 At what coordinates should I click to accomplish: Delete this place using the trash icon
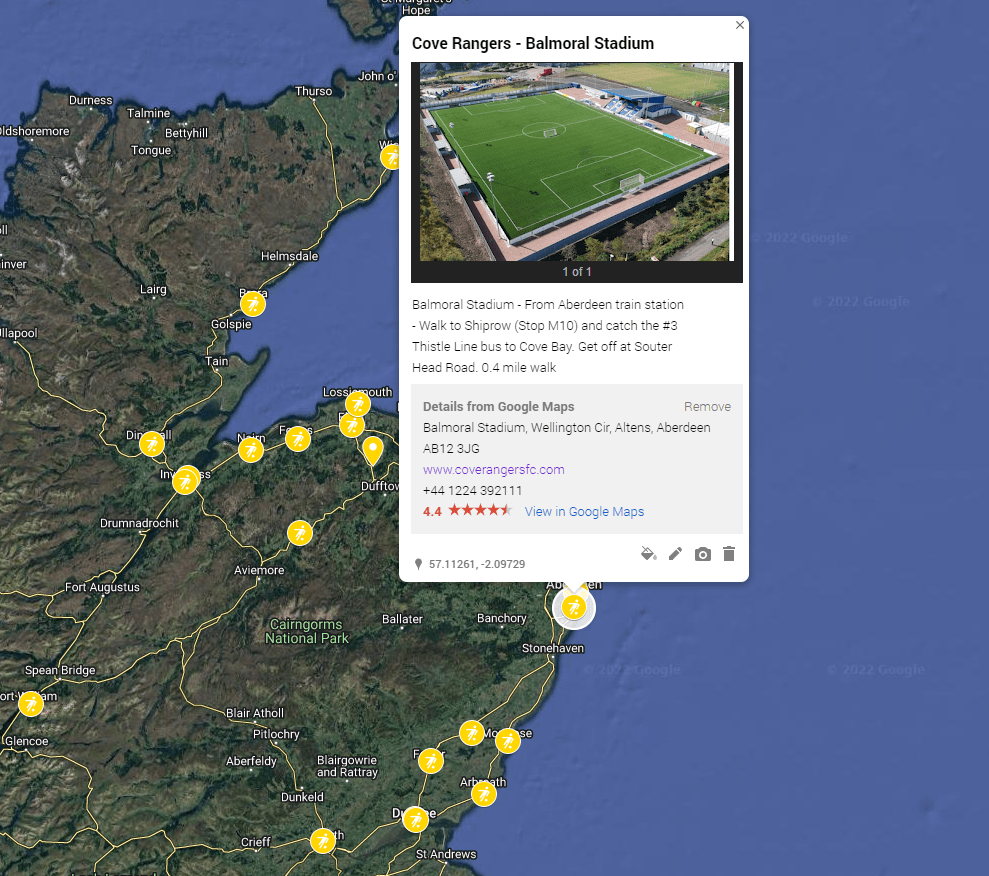coord(729,553)
